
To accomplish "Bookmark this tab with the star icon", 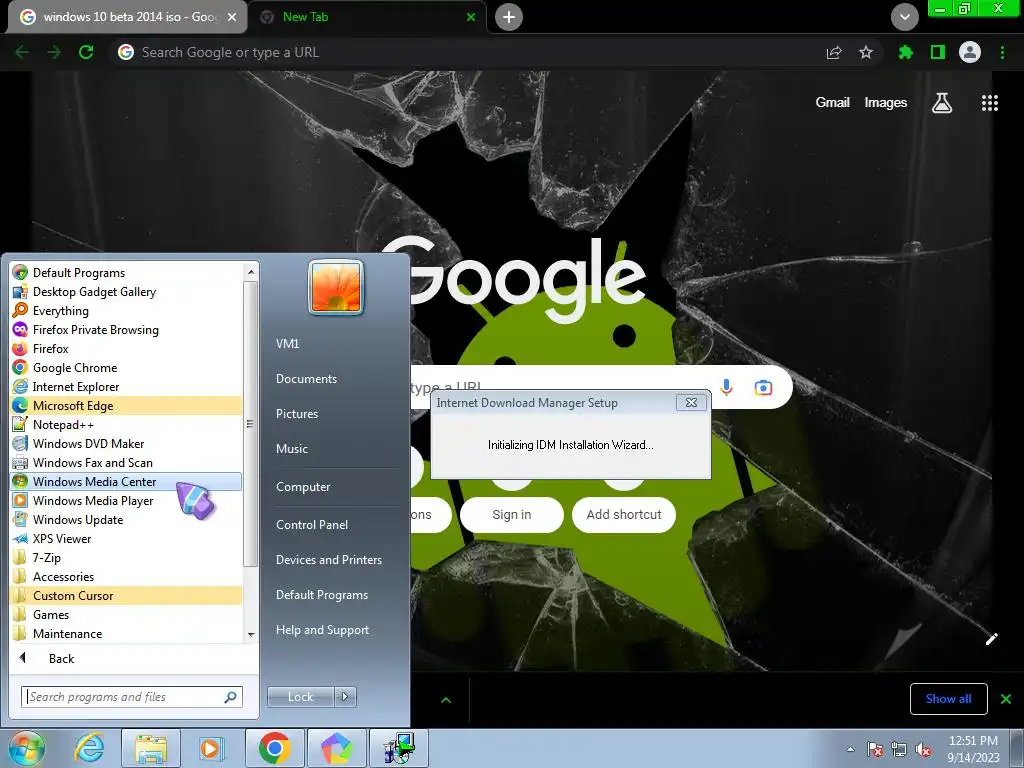I will coord(866,52).
